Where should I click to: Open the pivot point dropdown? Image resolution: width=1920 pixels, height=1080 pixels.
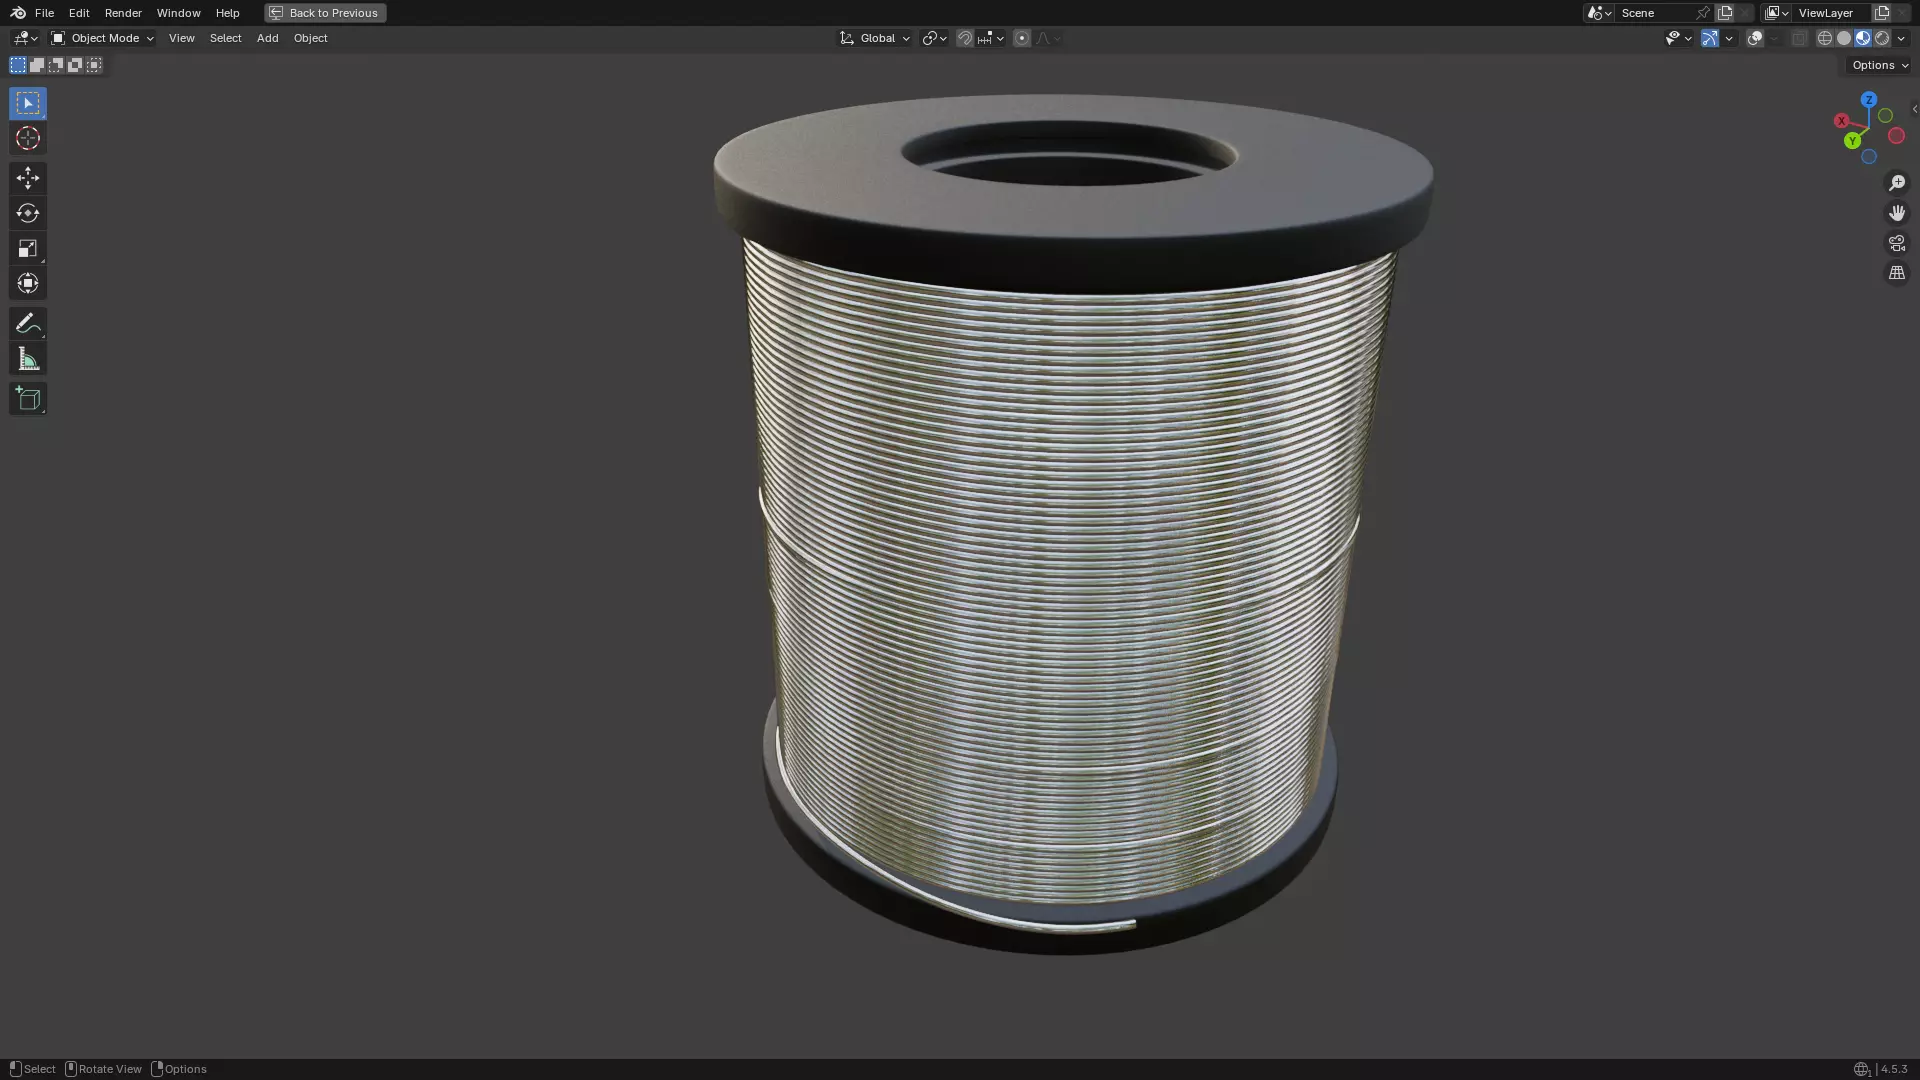tap(934, 38)
